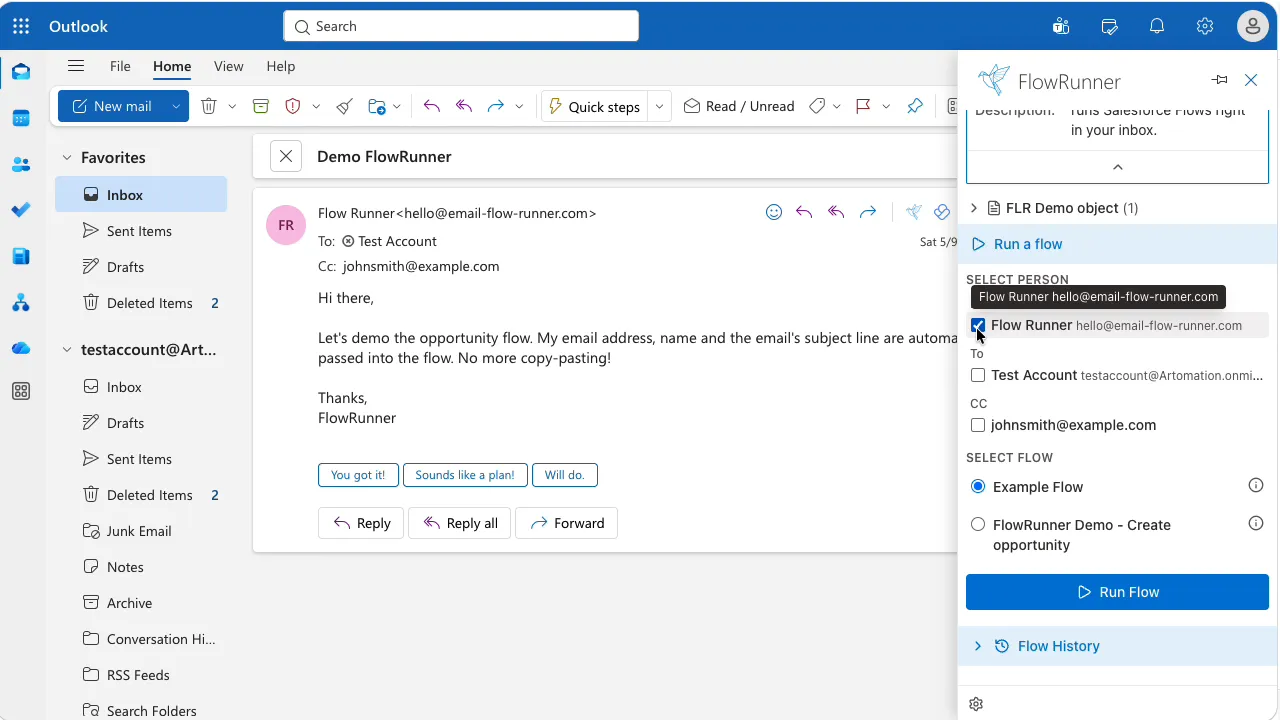Image resolution: width=1280 pixels, height=720 pixels.
Task: Click the Report shield icon in ribbon
Action: pos(293,106)
